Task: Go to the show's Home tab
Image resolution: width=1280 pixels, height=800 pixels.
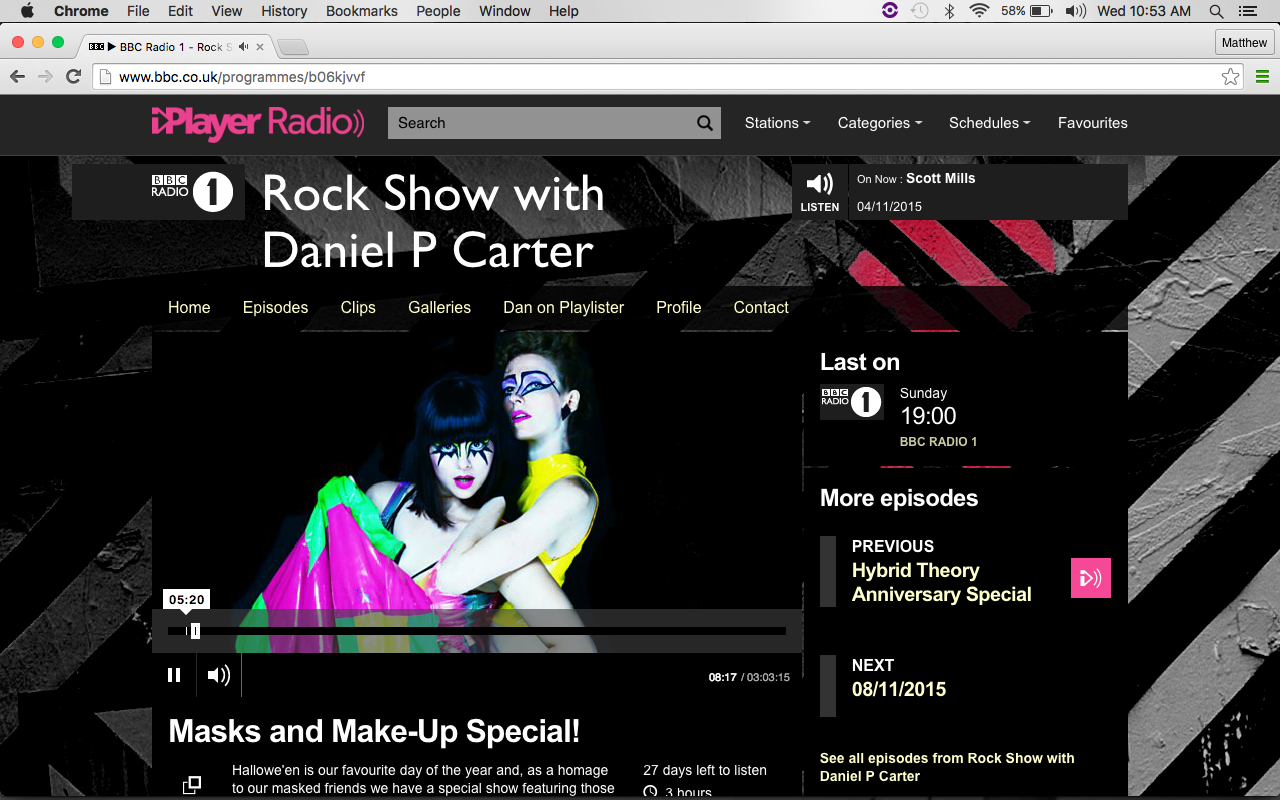Action: click(189, 307)
